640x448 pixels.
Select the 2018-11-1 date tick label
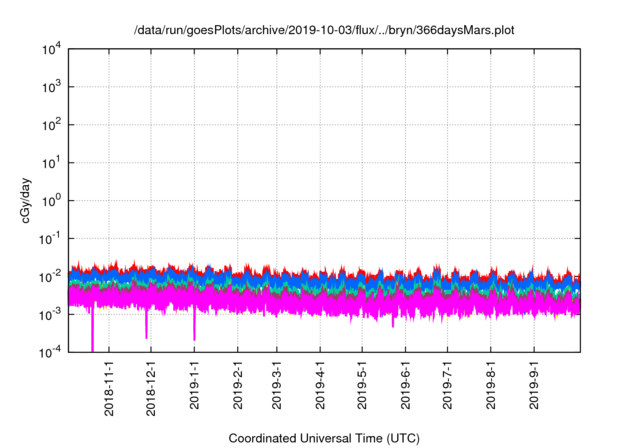(x=108, y=386)
